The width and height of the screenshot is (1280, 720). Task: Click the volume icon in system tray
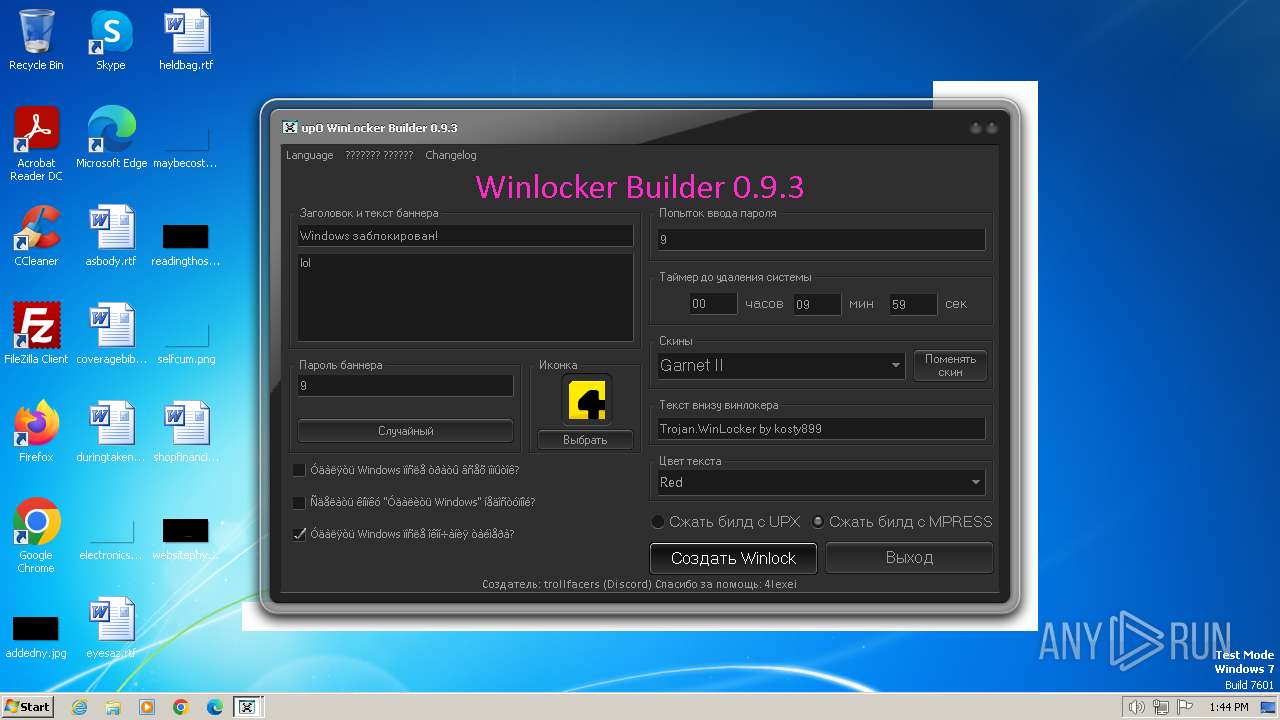[x=1136, y=707]
